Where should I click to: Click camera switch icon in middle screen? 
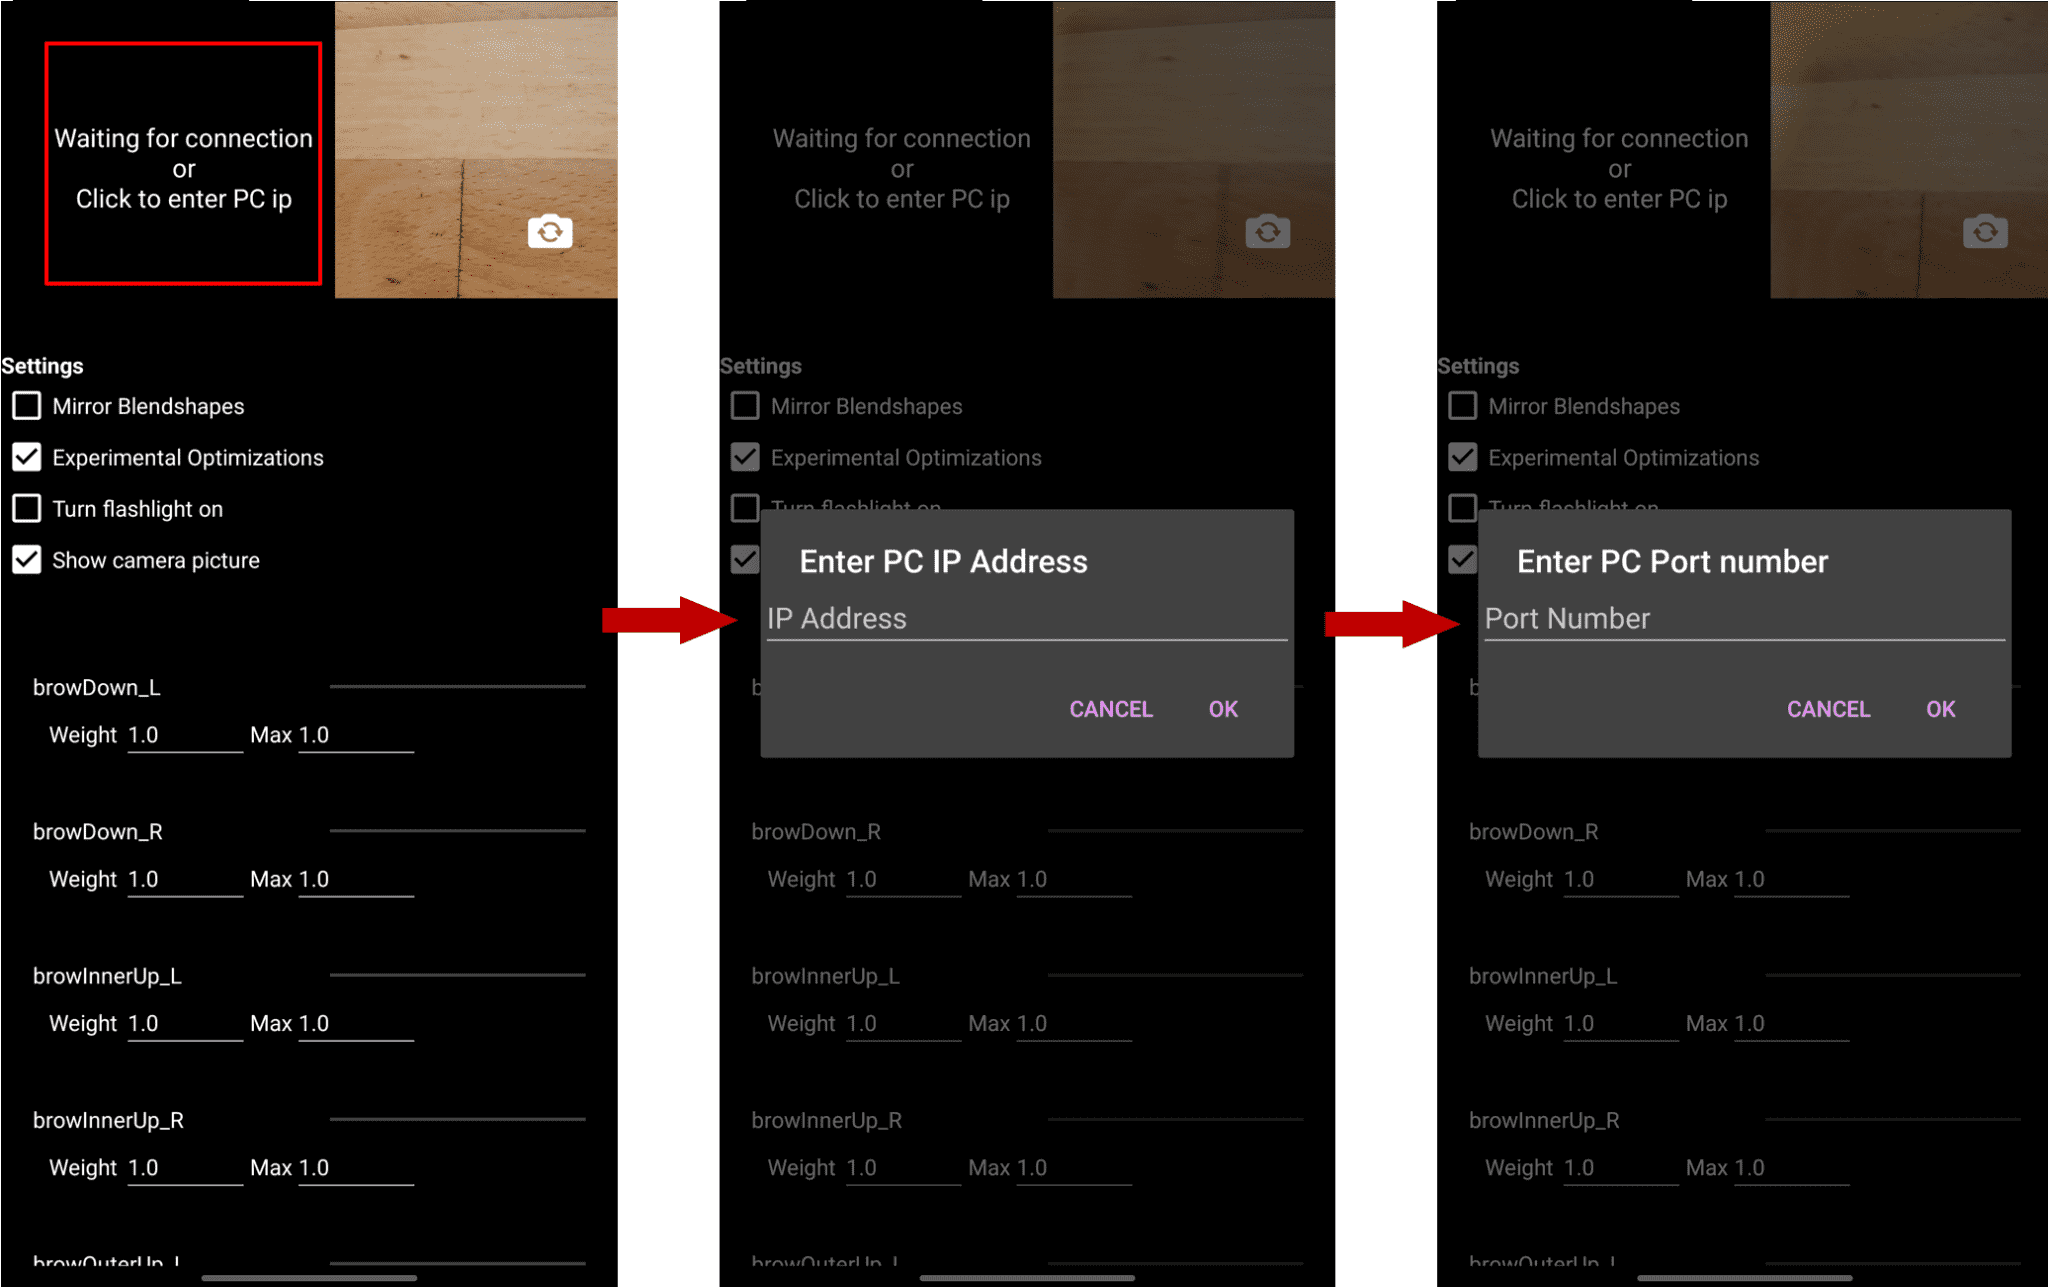coord(1267,232)
